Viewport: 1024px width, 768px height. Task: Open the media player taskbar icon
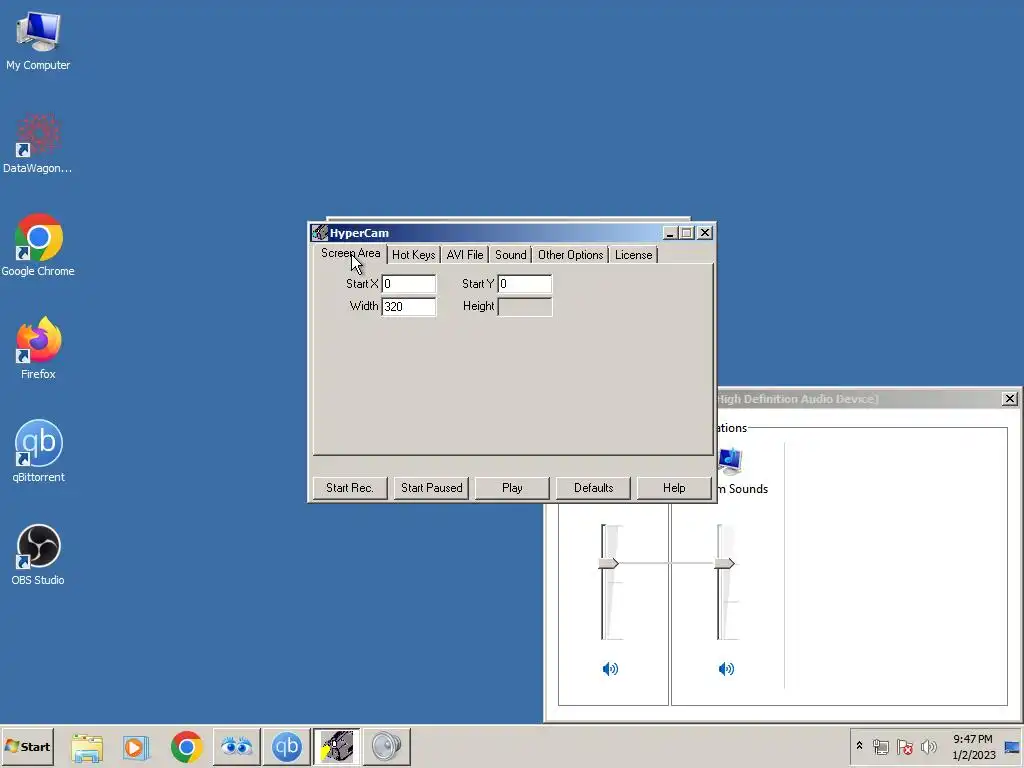136,746
